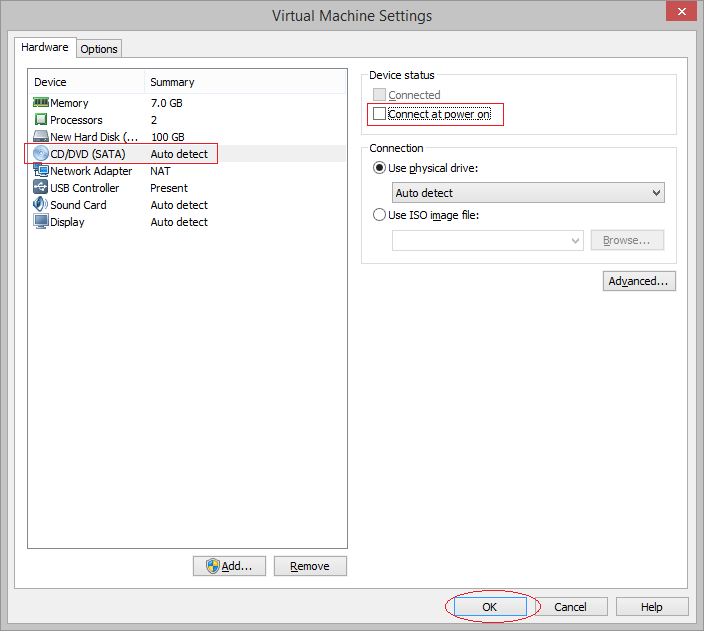Click the Memory chip icon
The height and width of the screenshot is (631, 704).
tap(40, 102)
